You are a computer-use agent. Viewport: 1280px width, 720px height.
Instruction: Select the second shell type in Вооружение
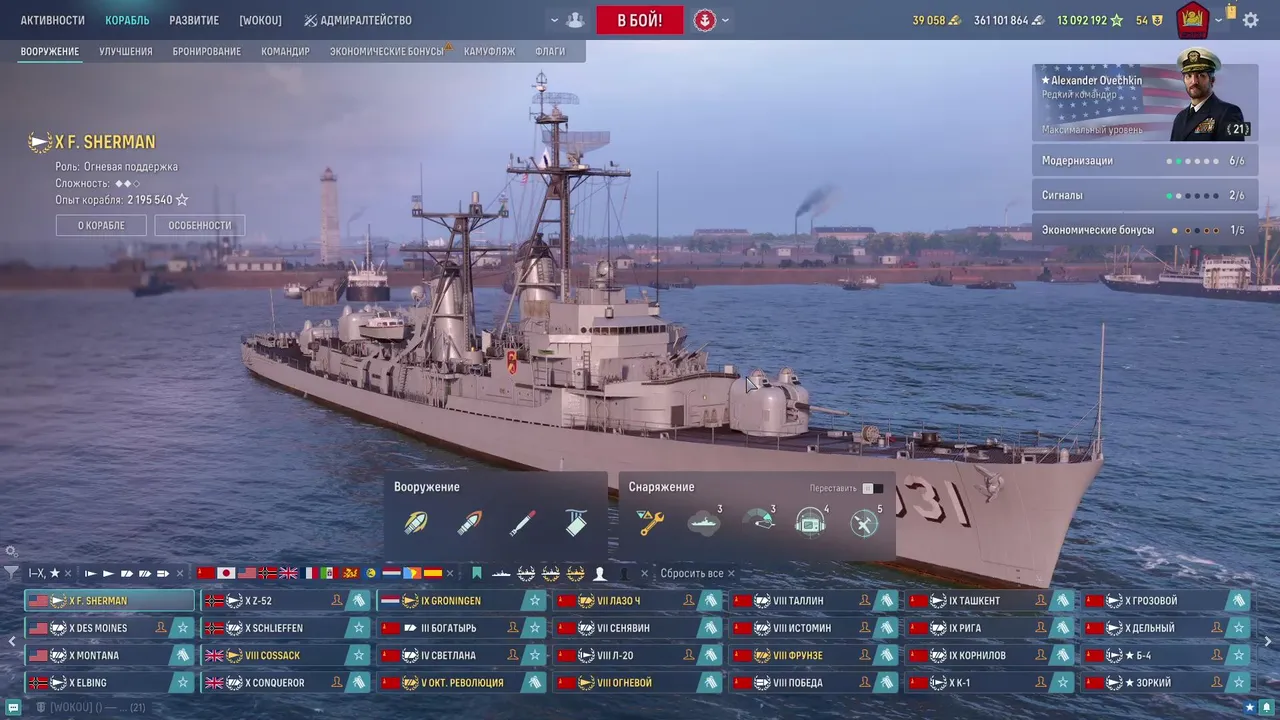469,522
